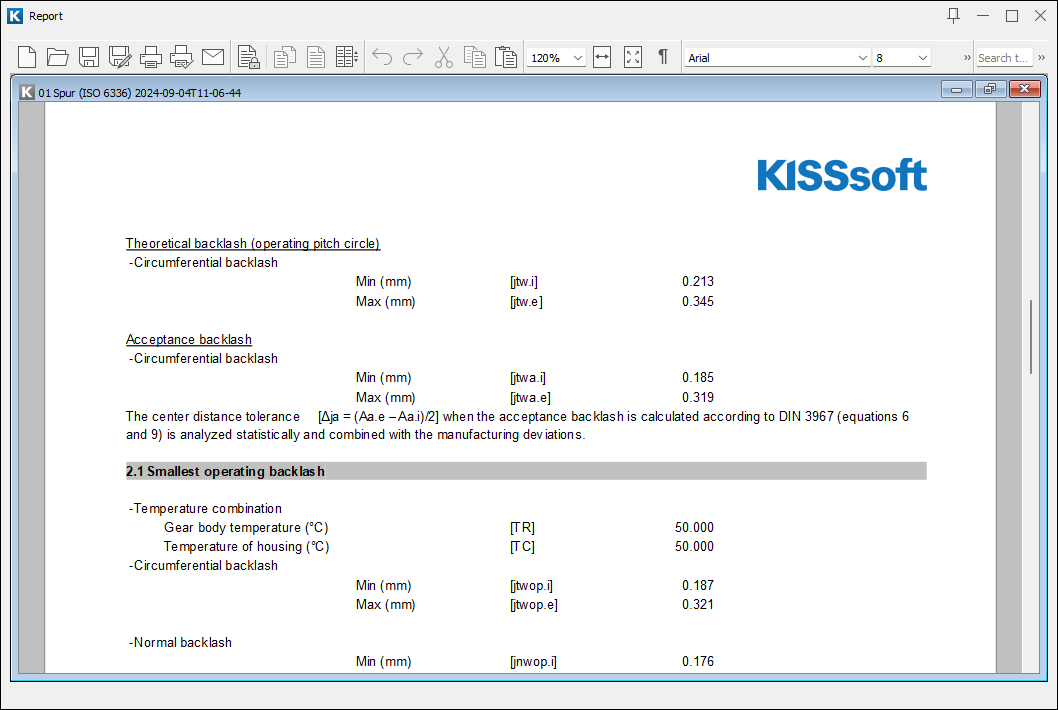Toggle paragraph formatting marks display
1058x710 pixels.
point(662,57)
